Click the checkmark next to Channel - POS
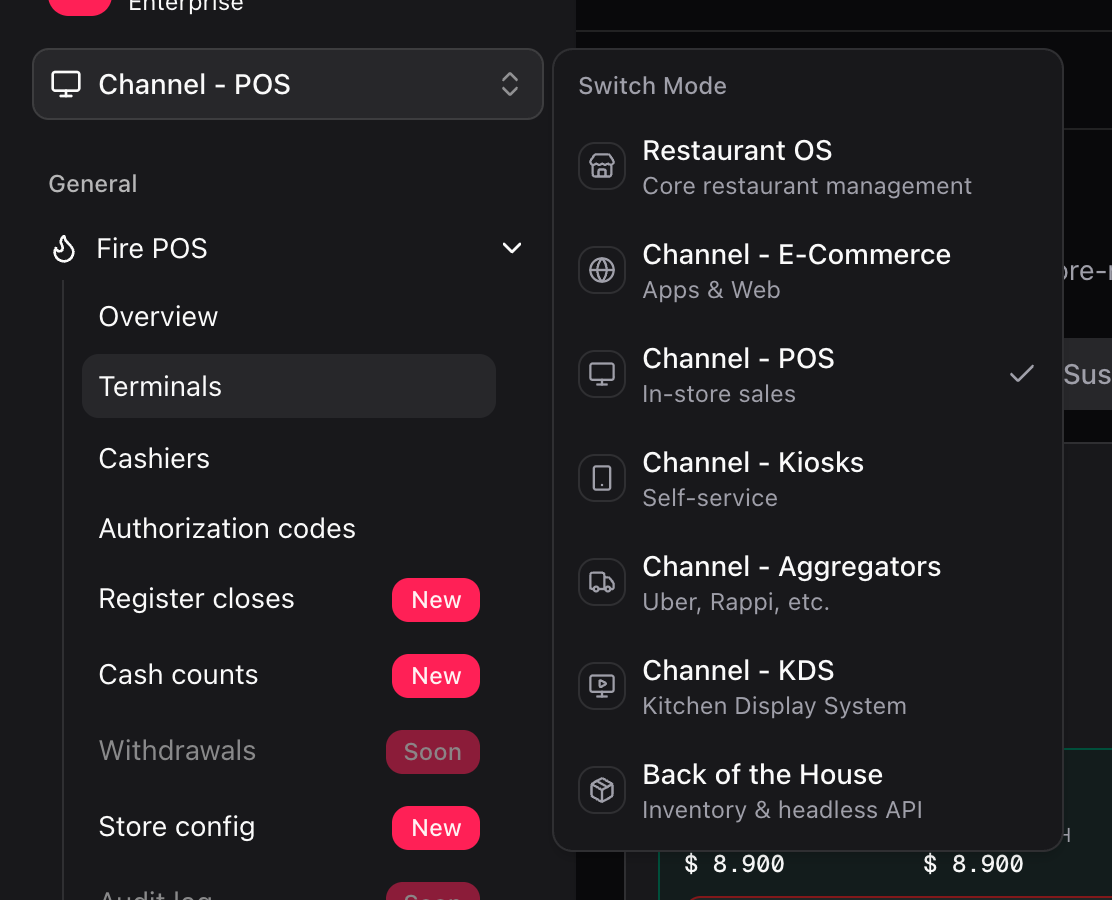1112x900 pixels. click(x=1022, y=374)
